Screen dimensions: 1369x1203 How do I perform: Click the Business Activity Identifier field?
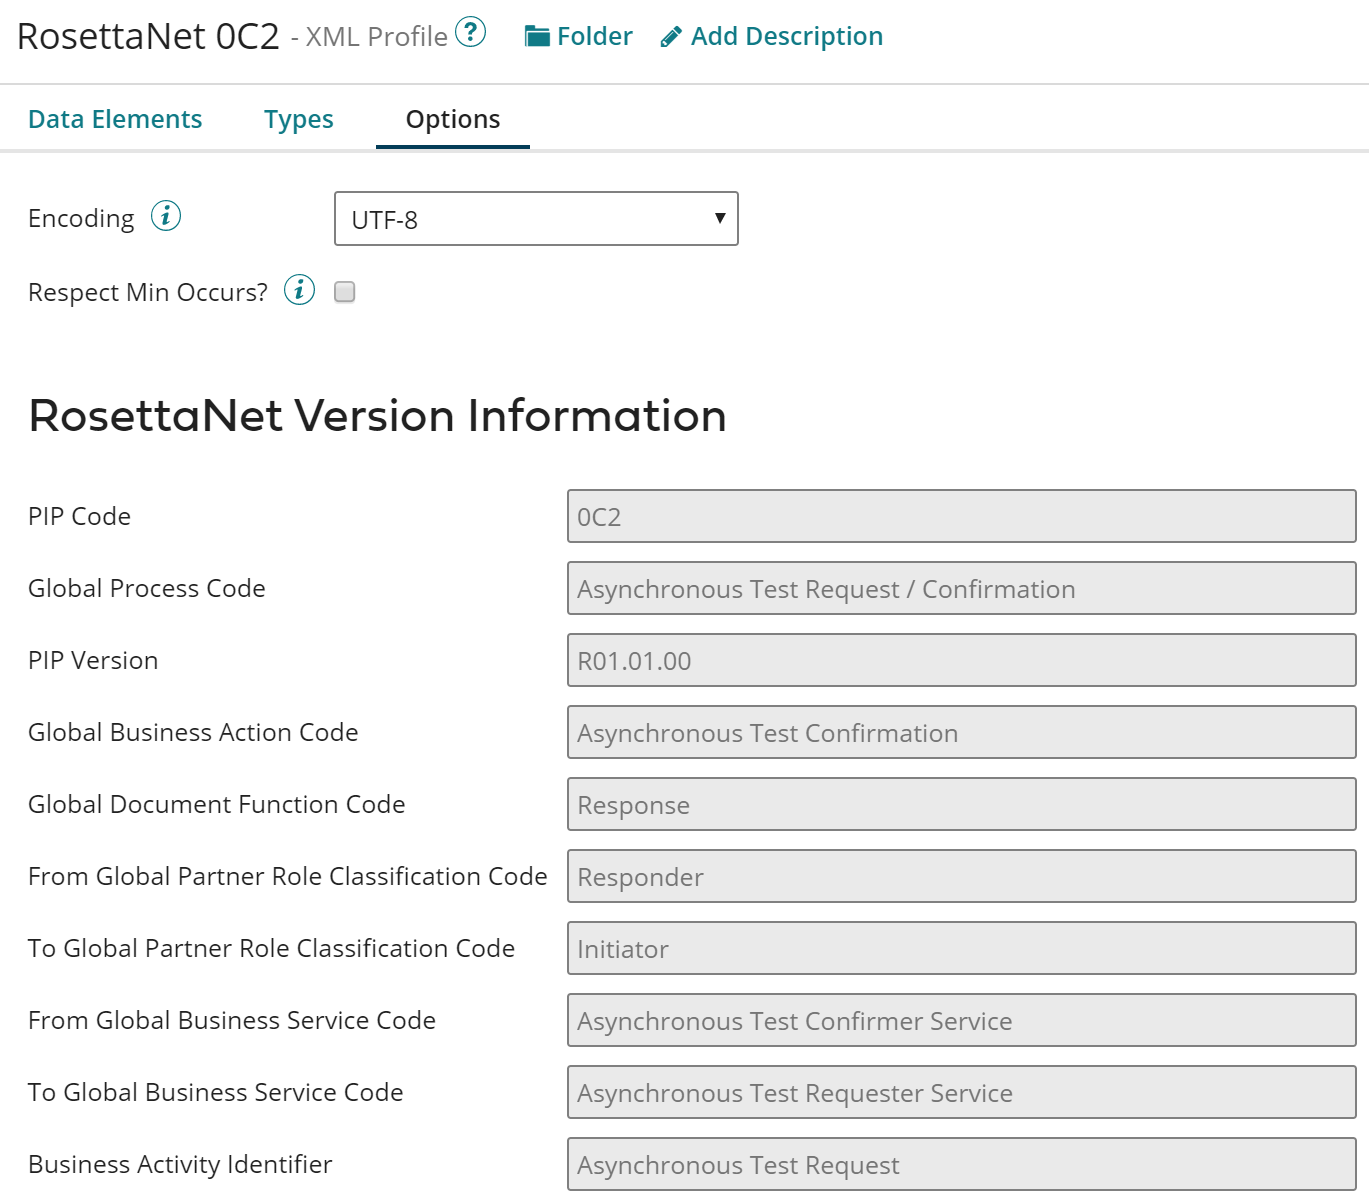[x=960, y=1164]
